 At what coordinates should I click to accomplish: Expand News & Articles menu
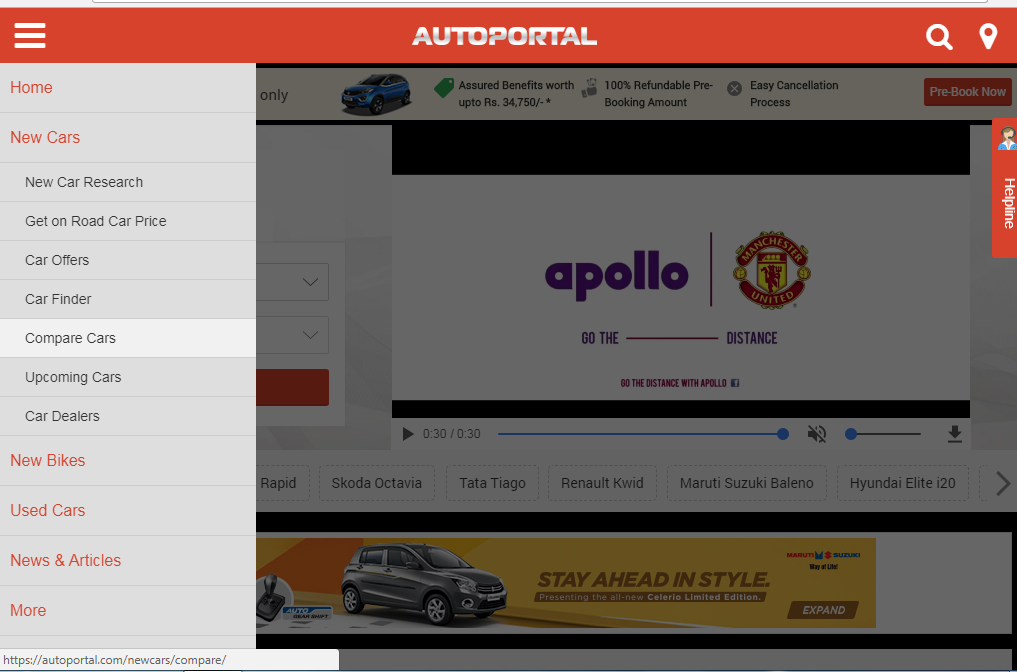click(128, 560)
